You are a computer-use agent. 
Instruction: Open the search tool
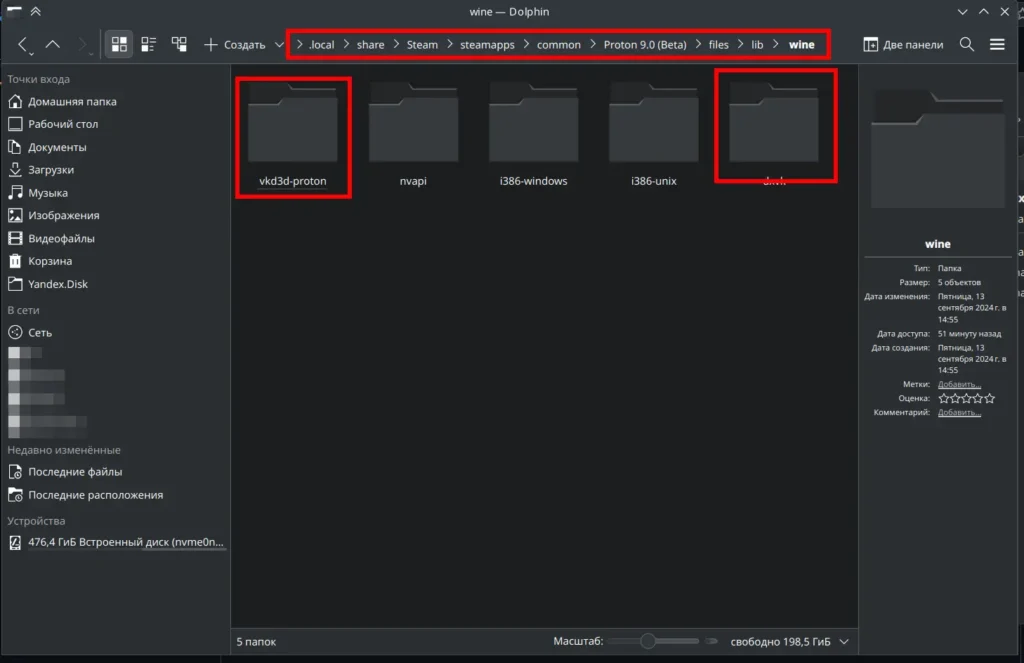tap(967, 44)
